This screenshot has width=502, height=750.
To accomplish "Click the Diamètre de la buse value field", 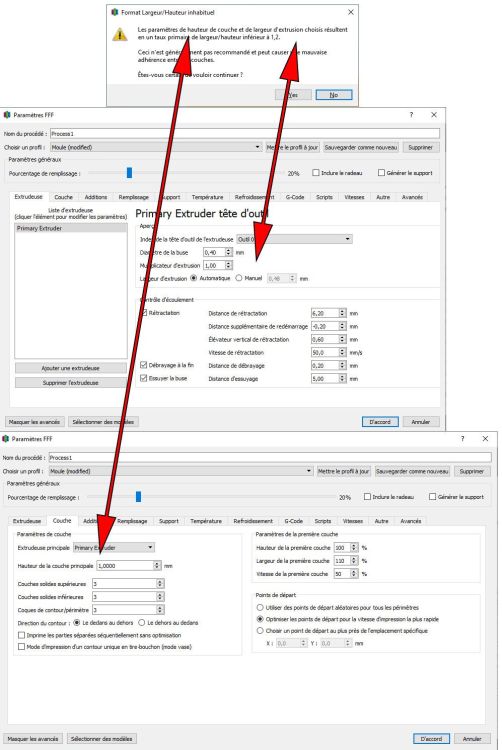I will pos(214,252).
